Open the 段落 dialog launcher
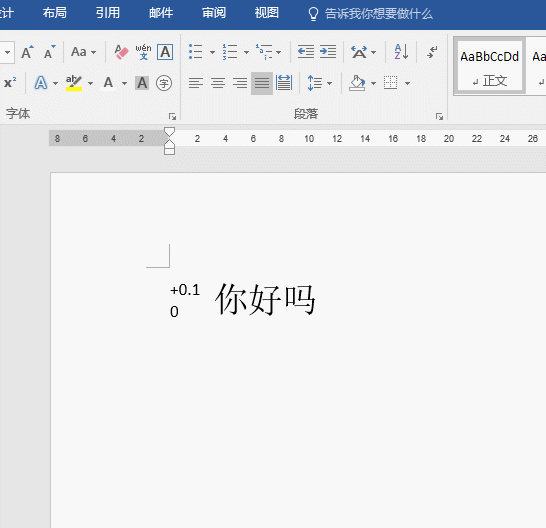 439,116
